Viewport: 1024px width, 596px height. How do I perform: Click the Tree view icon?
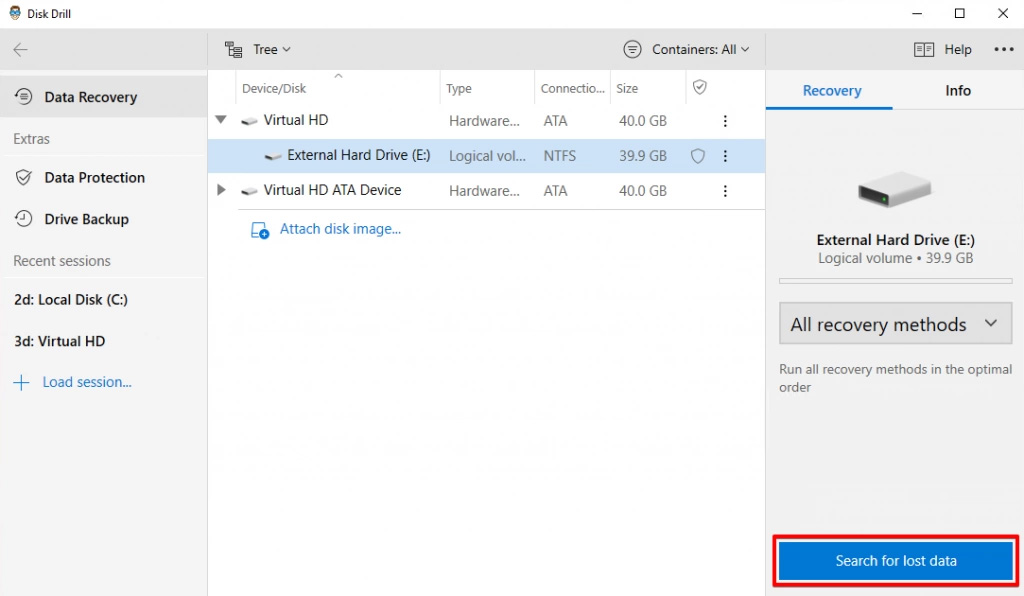[x=234, y=50]
